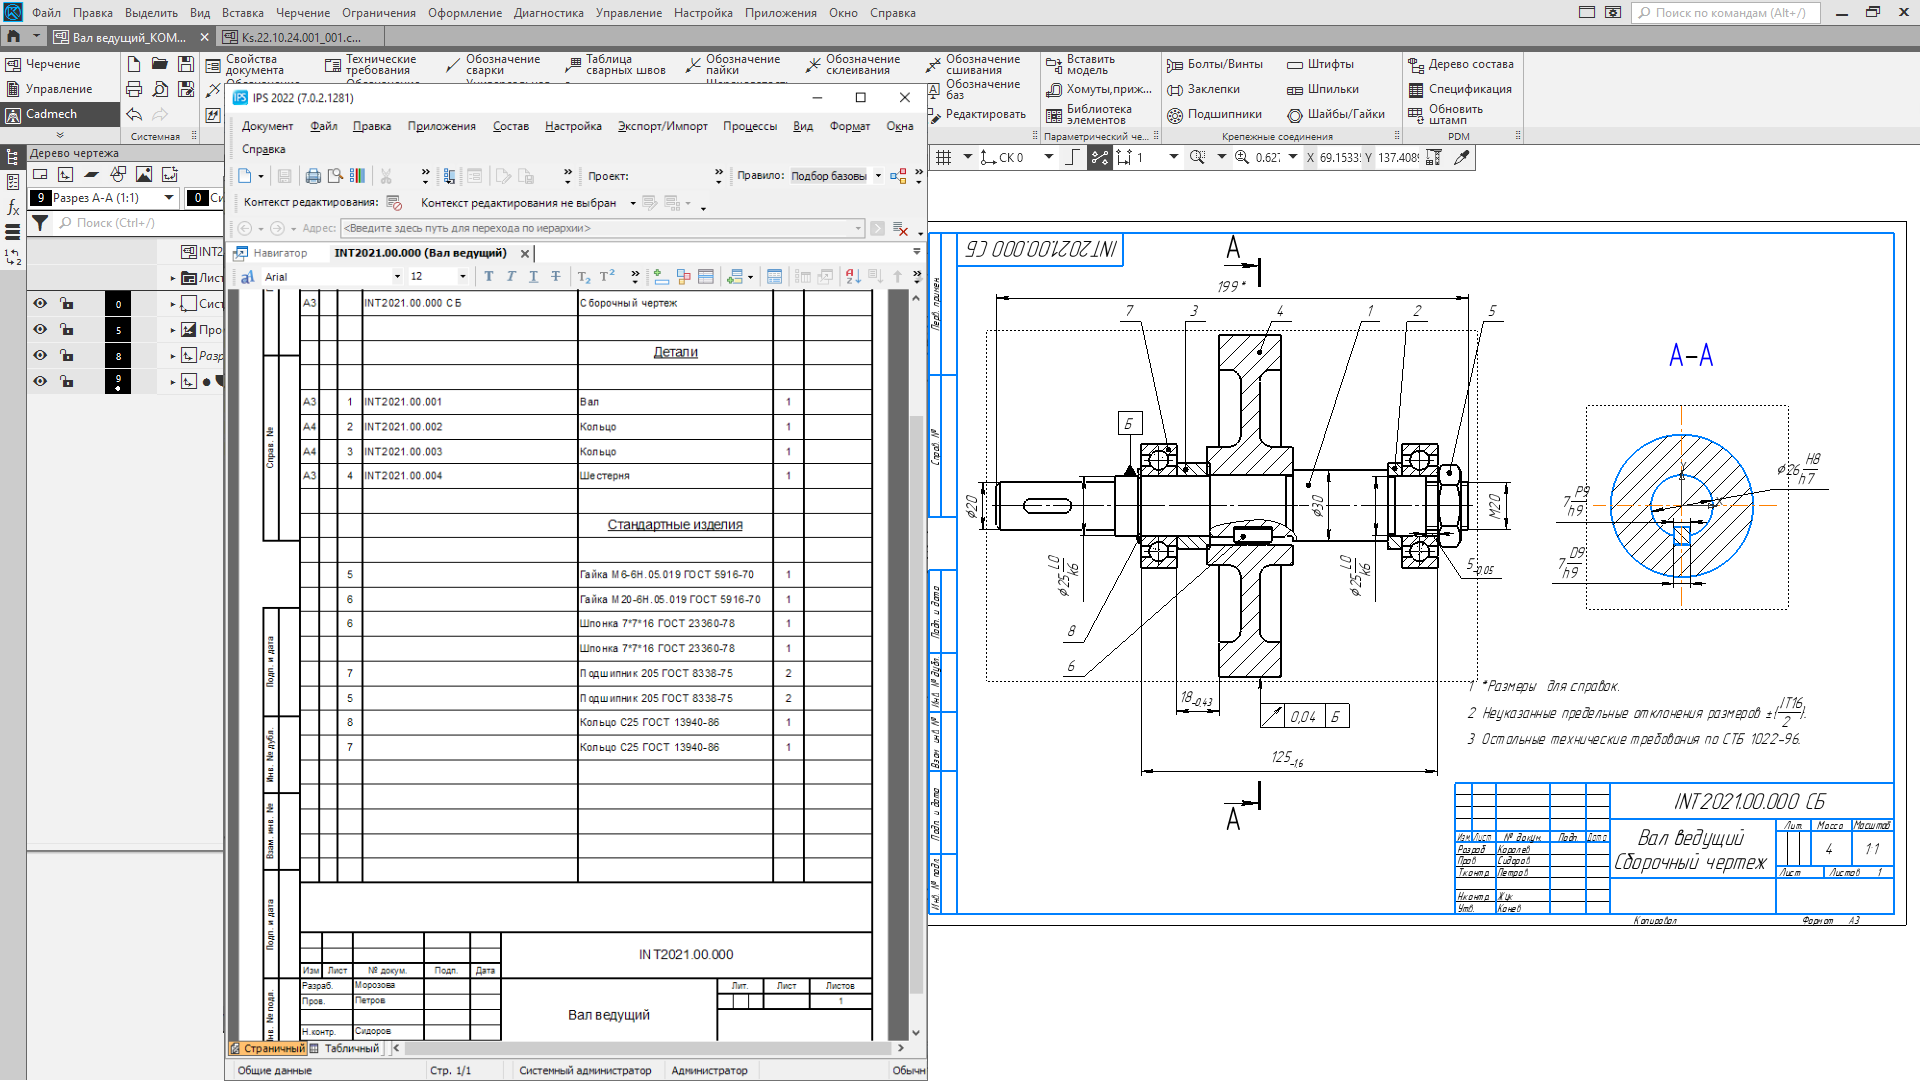
Task: Toggle the lock icon of layer 5
Action: (66, 329)
